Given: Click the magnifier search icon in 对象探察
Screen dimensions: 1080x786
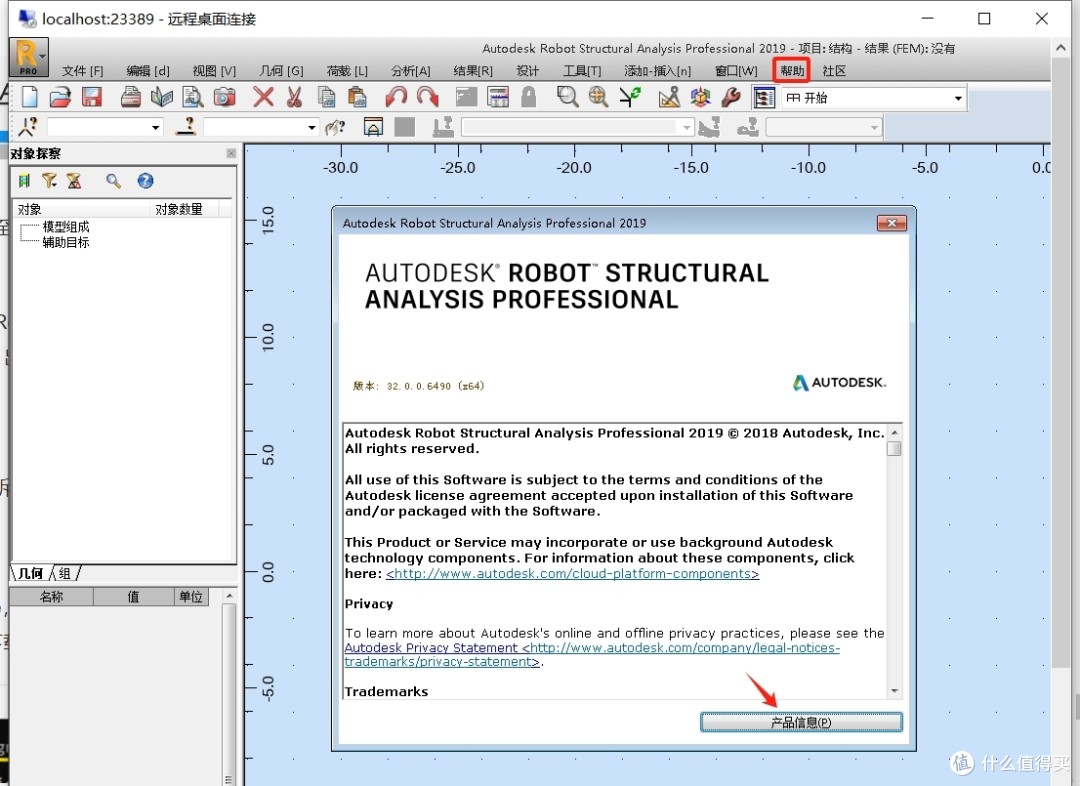Looking at the screenshot, I should pyautogui.click(x=113, y=180).
